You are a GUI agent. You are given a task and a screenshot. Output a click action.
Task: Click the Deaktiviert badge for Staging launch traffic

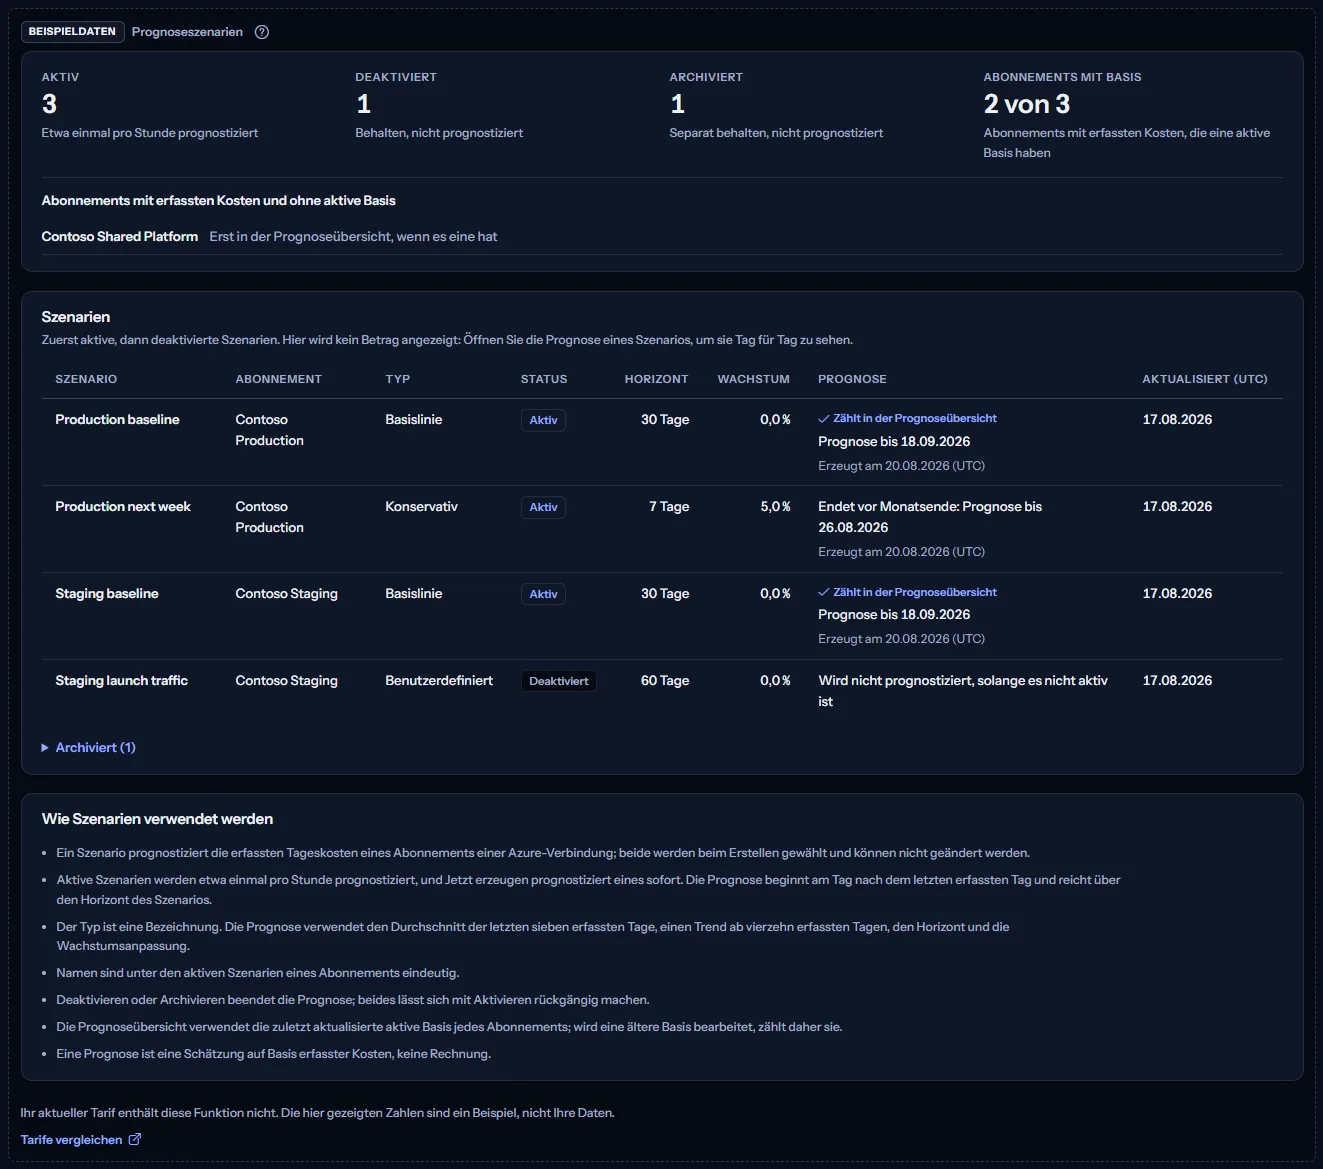pos(559,681)
